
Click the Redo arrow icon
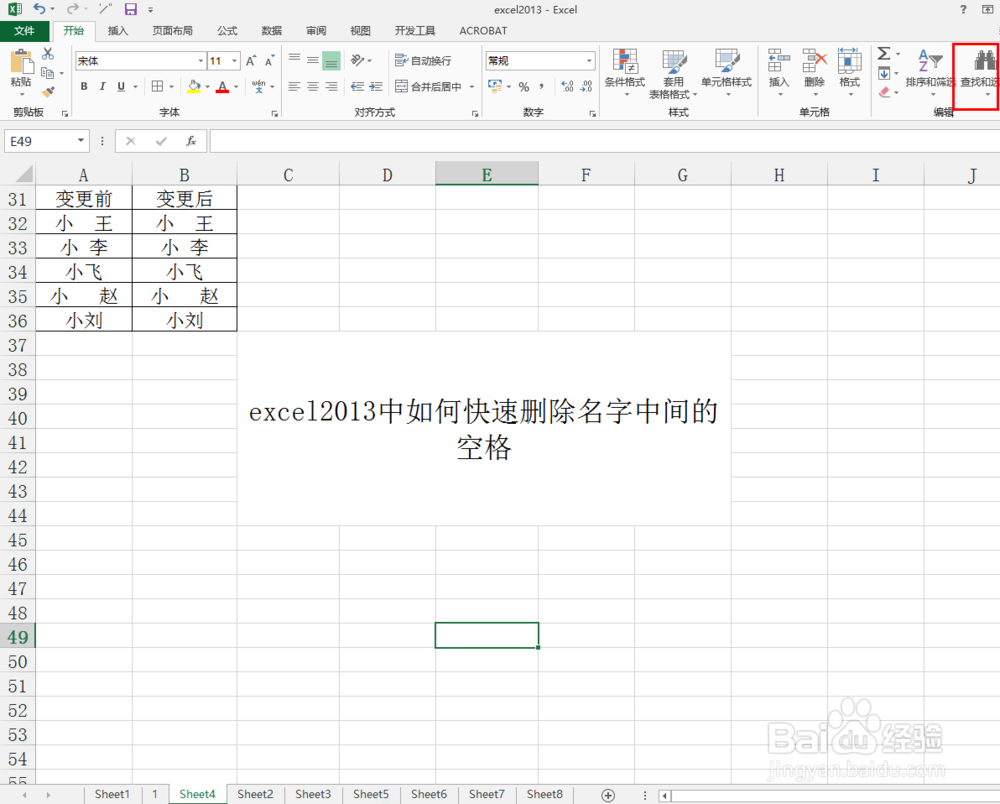tap(73, 9)
